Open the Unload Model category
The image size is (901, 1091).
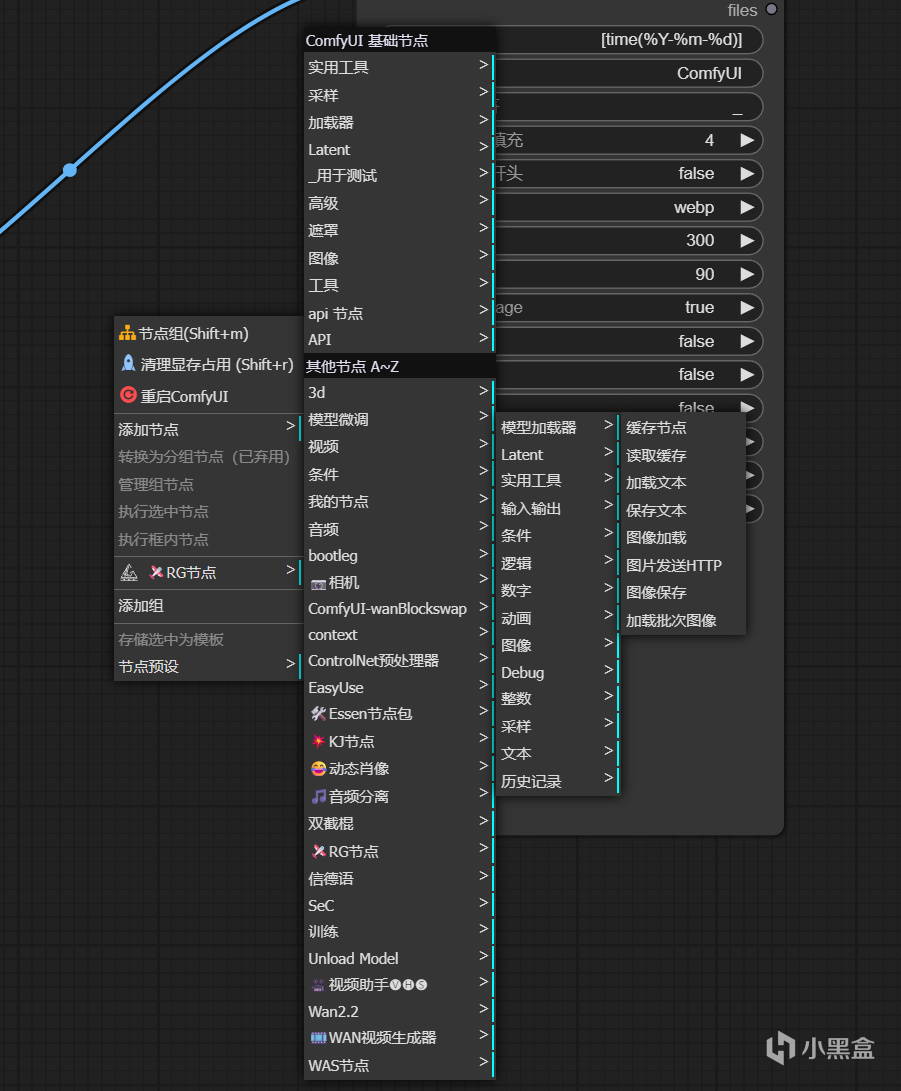[399, 958]
